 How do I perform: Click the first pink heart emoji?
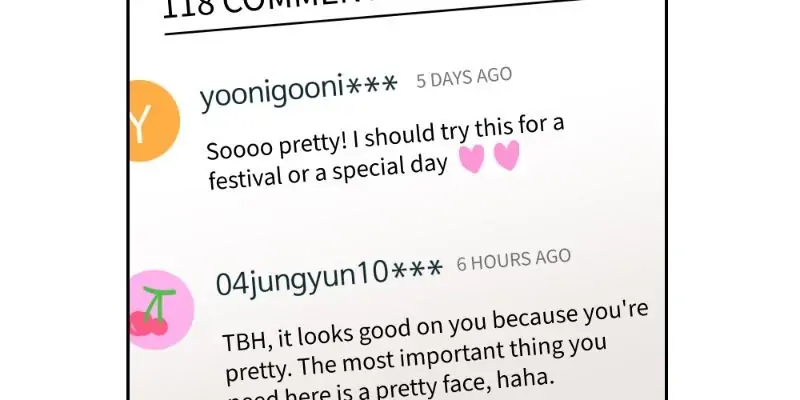point(471,159)
